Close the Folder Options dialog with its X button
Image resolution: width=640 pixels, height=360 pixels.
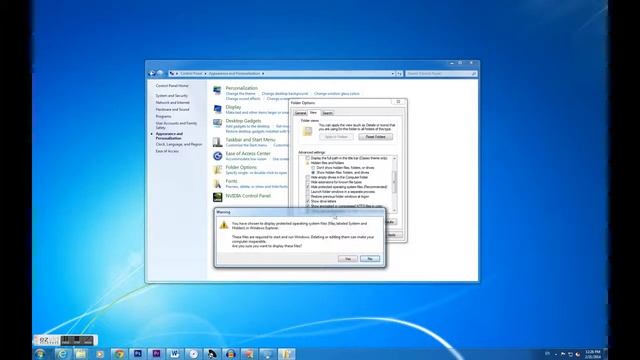coord(398,102)
